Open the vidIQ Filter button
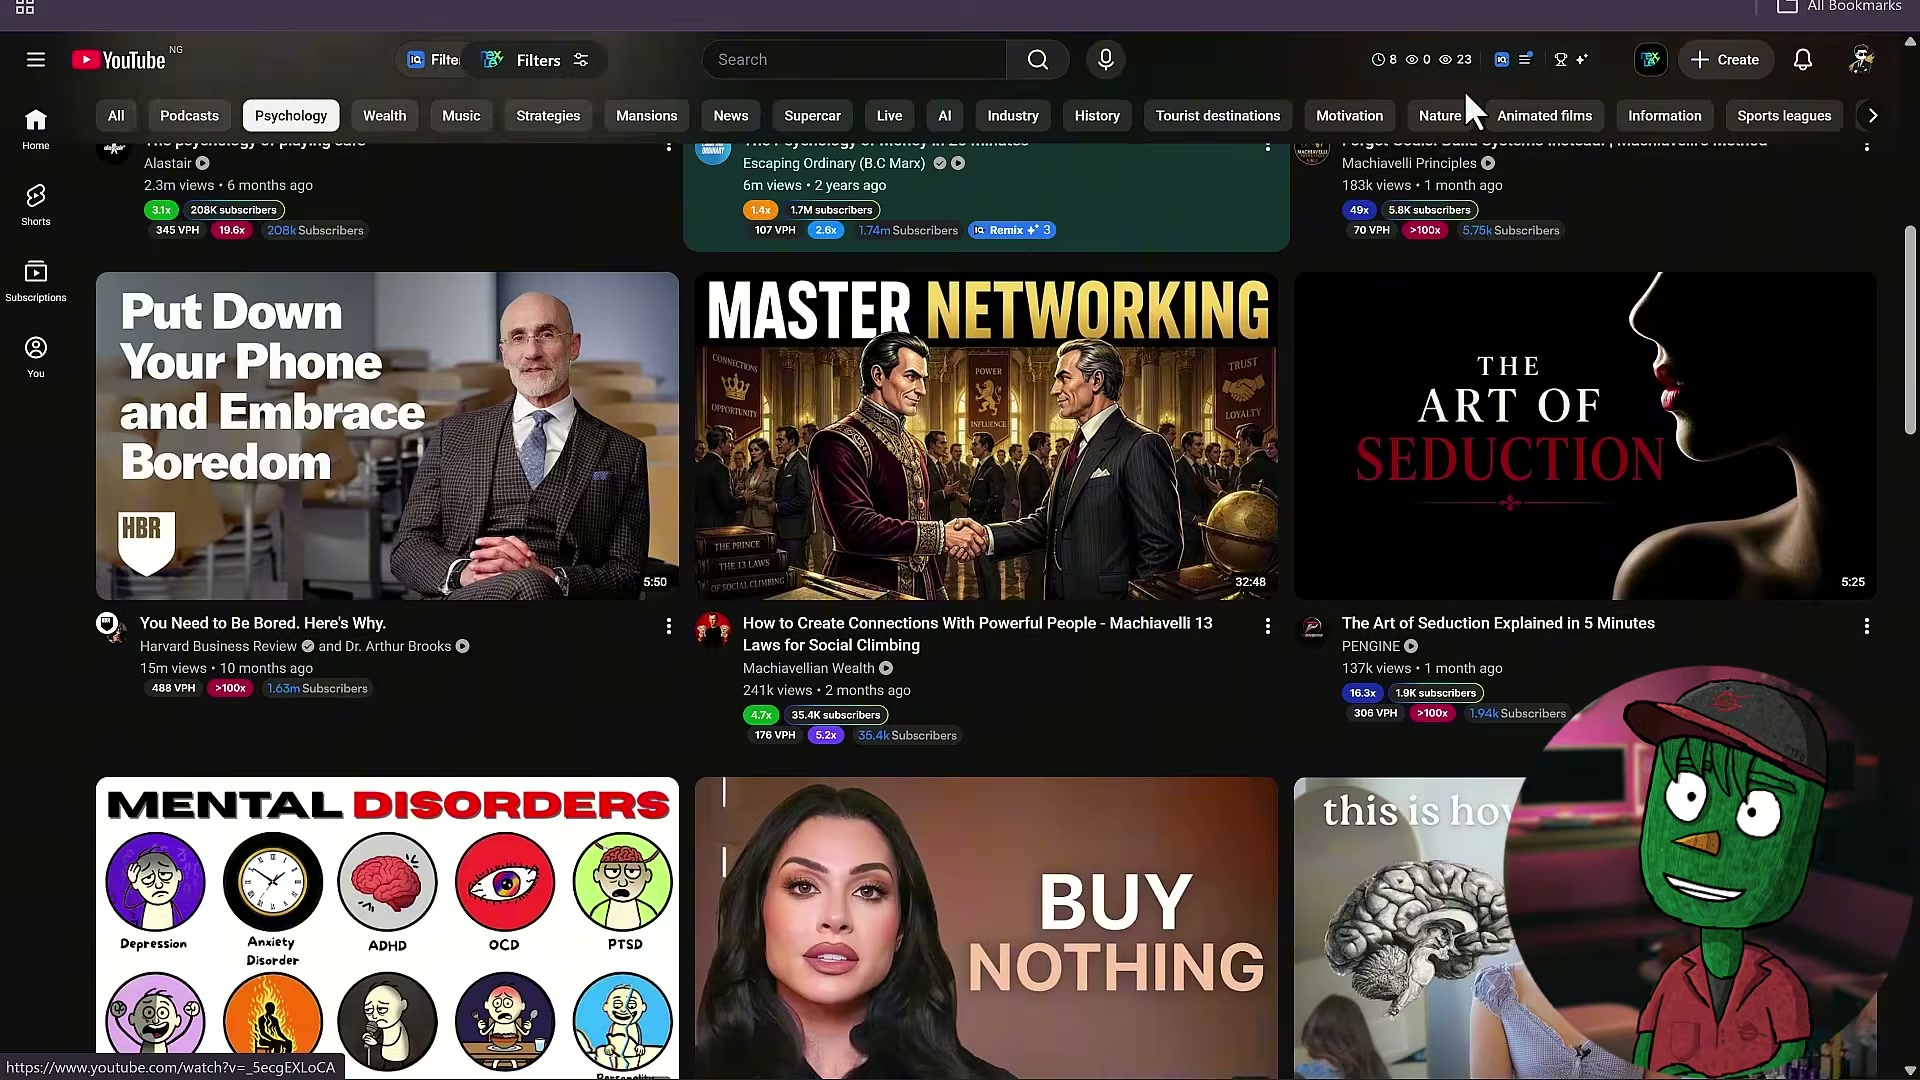This screenshot has height=1080, width=1920. coord(432,60)
